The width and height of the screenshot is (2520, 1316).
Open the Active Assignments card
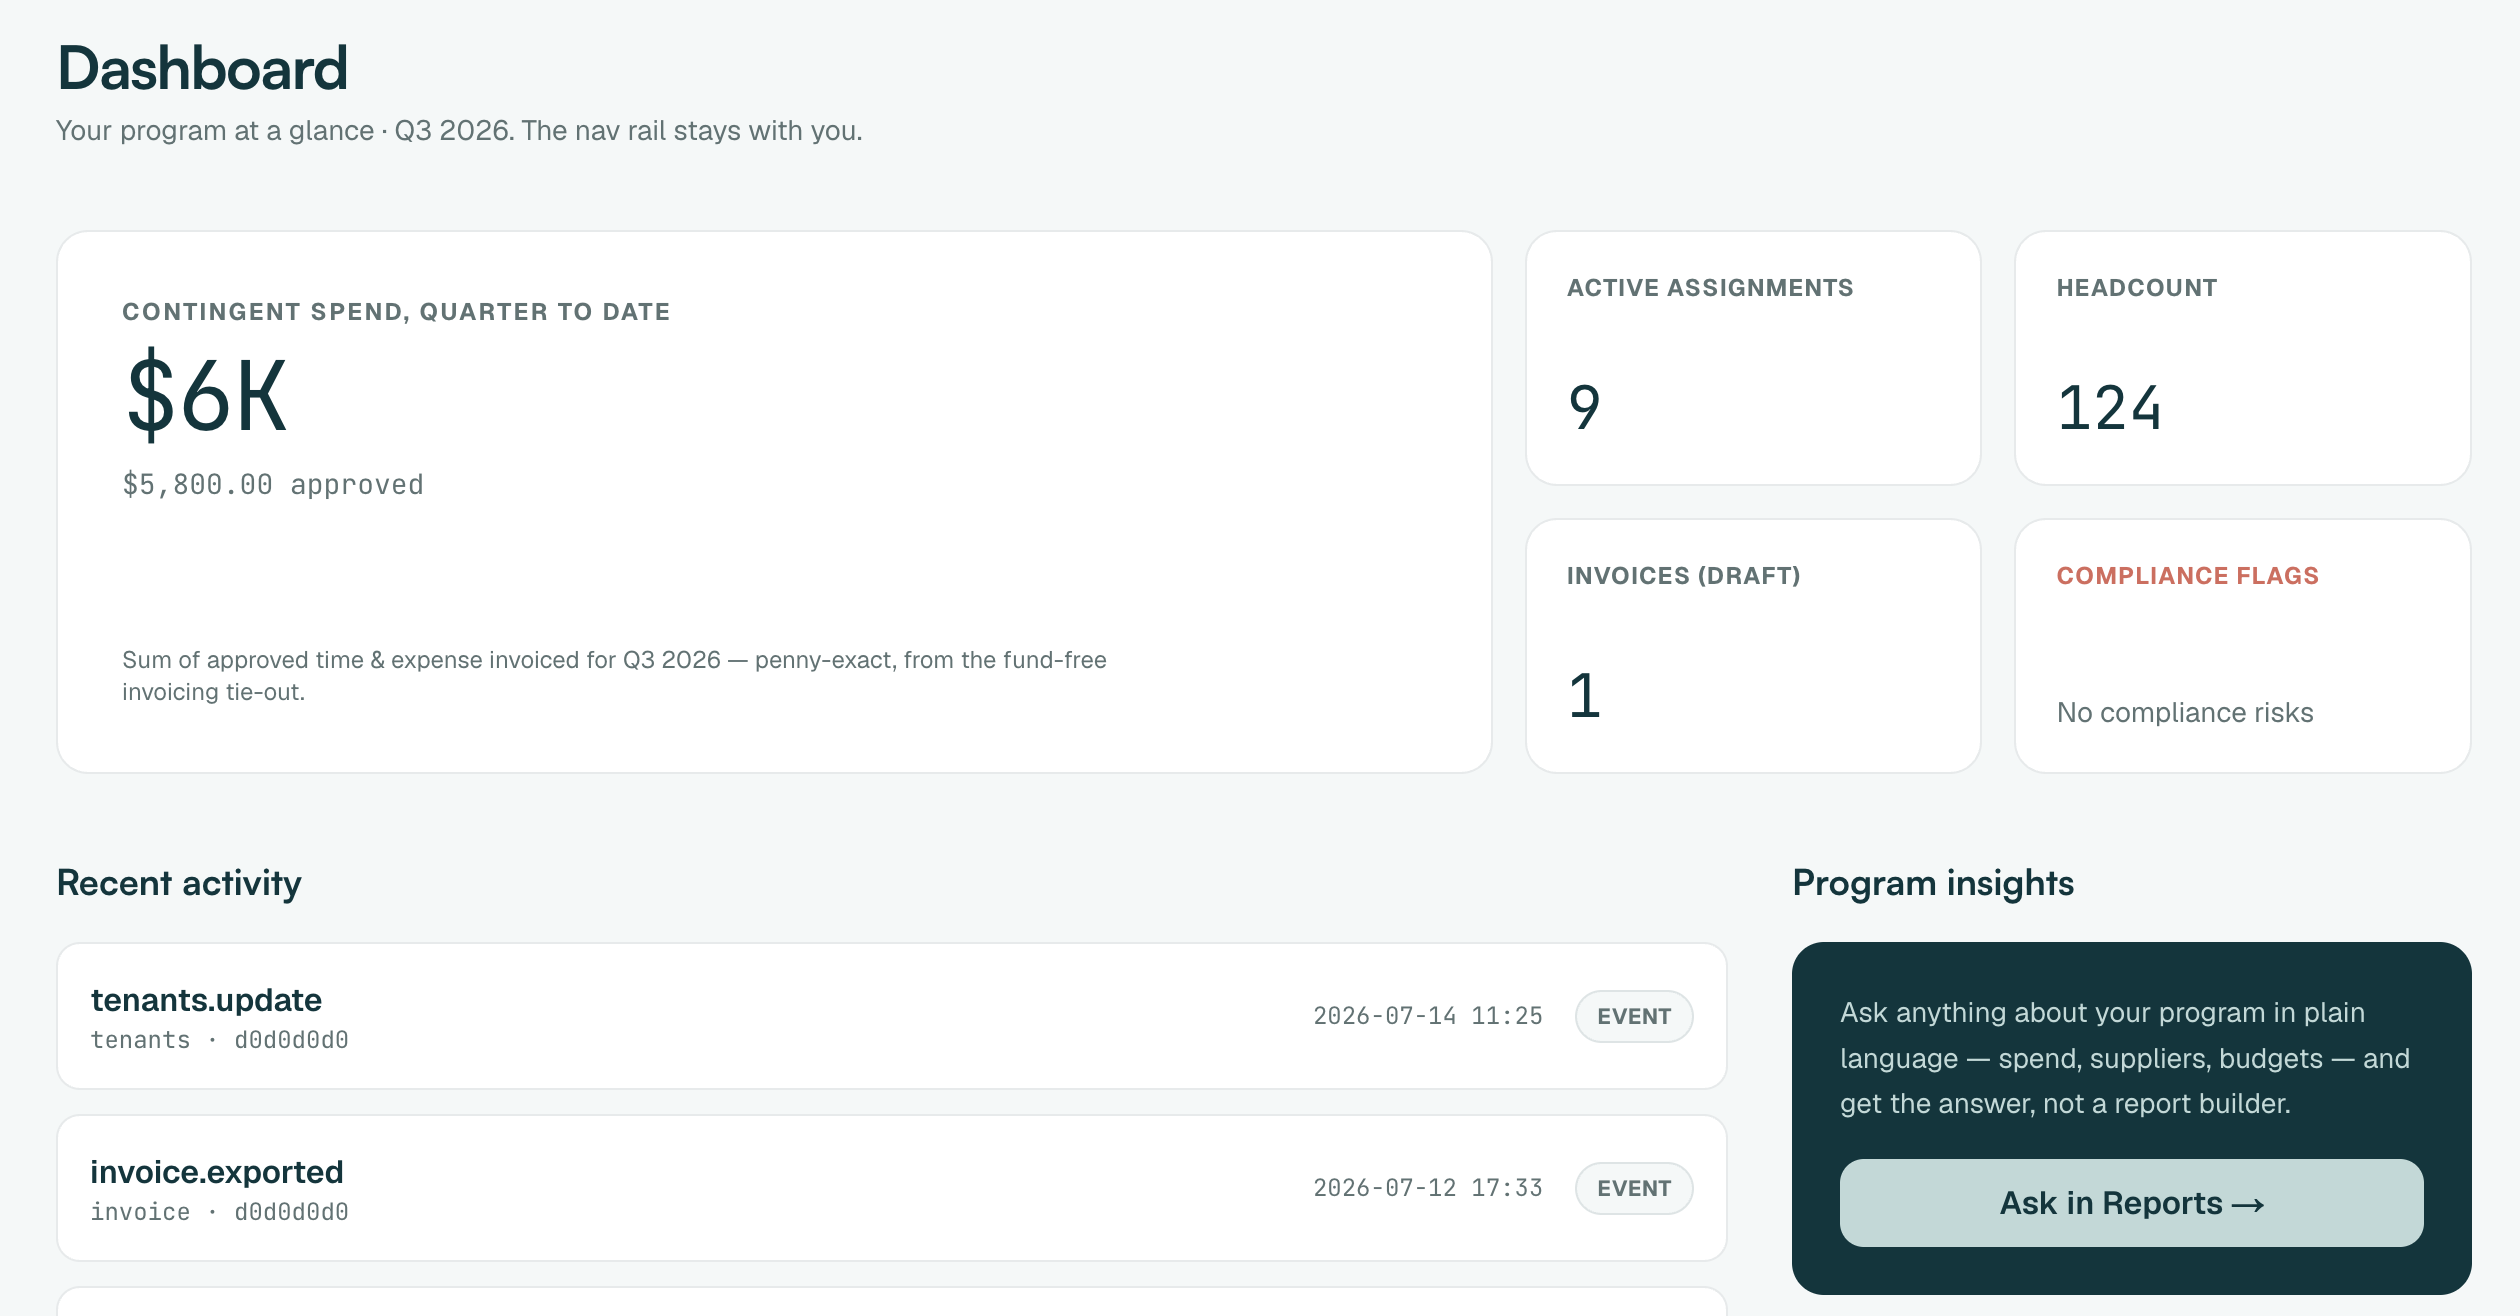click(1753, 358)
